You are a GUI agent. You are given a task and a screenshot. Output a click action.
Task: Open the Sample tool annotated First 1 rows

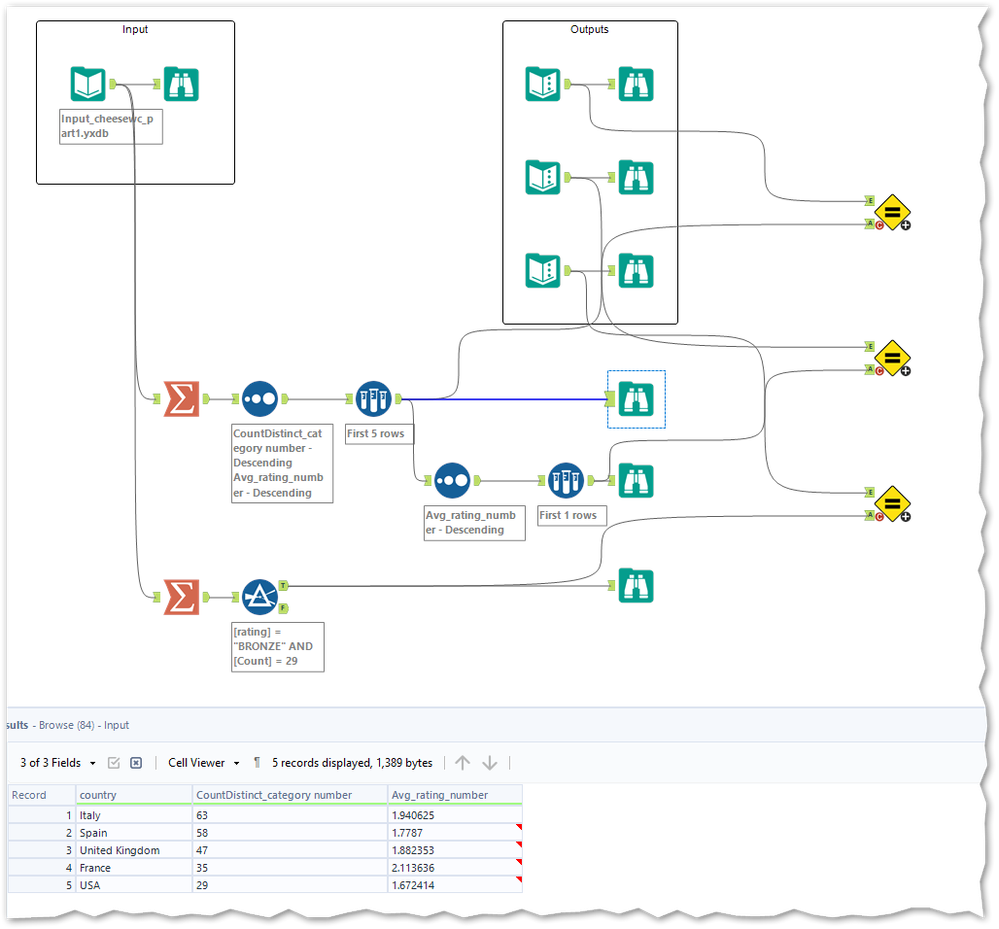566,480
